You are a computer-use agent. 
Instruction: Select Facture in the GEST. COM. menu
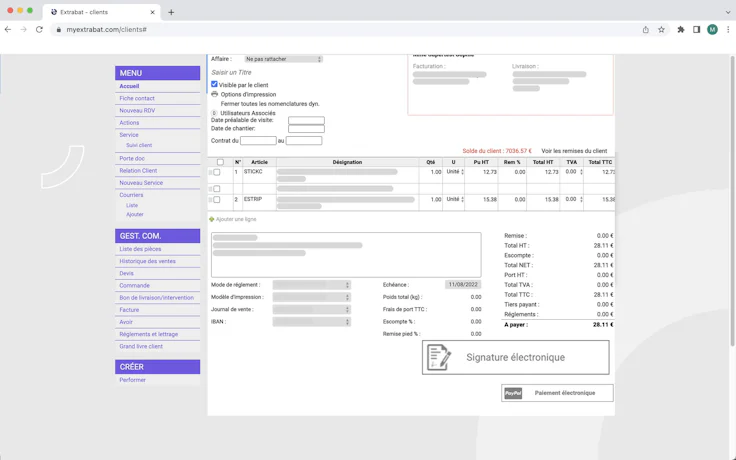[x=129, y=310]
